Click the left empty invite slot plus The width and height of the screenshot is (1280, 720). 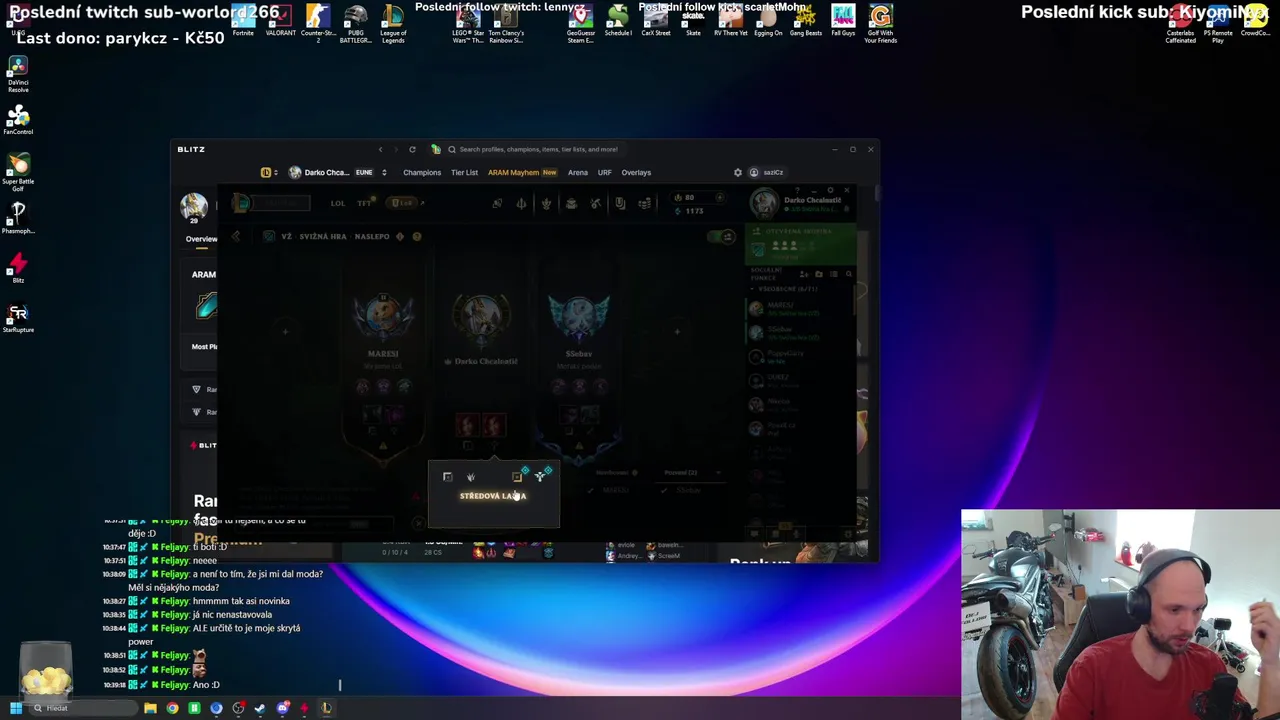click(285, 331)
